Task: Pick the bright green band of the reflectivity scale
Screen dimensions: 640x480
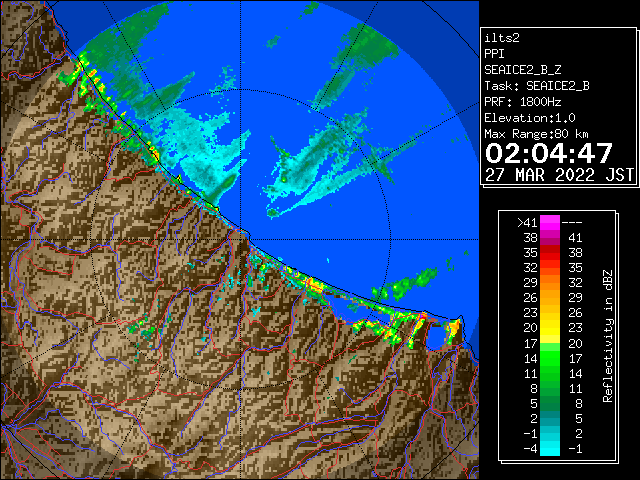Action: [550, 358]
